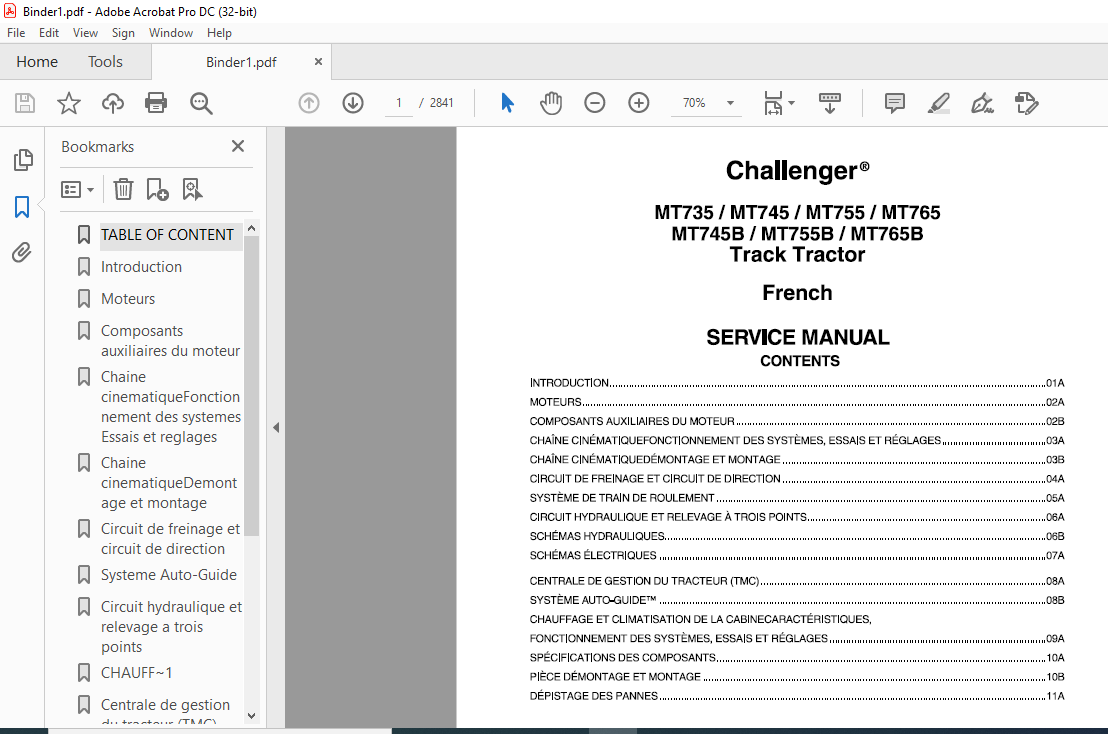Click the bookmarks scrollbar thumb
Viewport: 1108px width, 734px height.
252,386
